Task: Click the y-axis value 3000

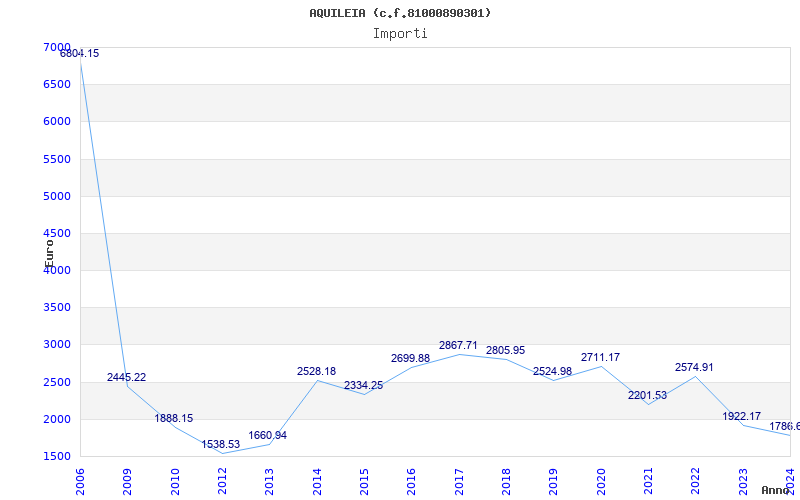Action: pos(57,344)
